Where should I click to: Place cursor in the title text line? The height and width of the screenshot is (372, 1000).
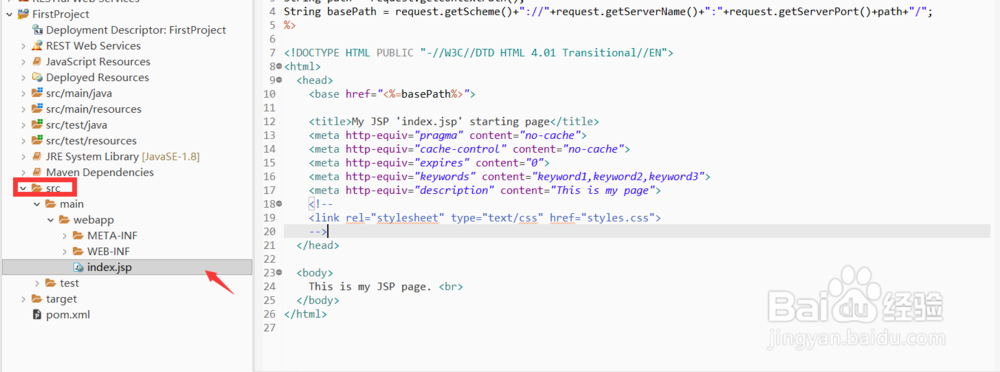point(453,121)
